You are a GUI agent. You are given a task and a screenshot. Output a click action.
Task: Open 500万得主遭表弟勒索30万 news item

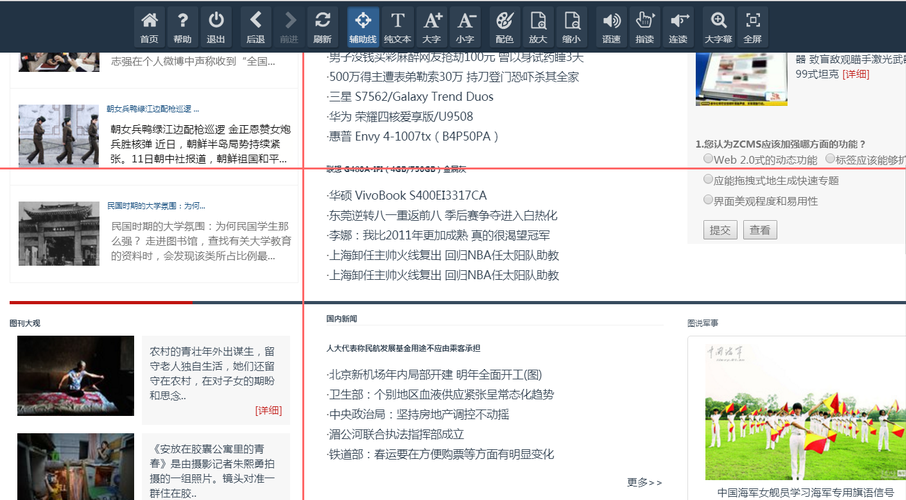pyautogui.click(x=453, y=77)
